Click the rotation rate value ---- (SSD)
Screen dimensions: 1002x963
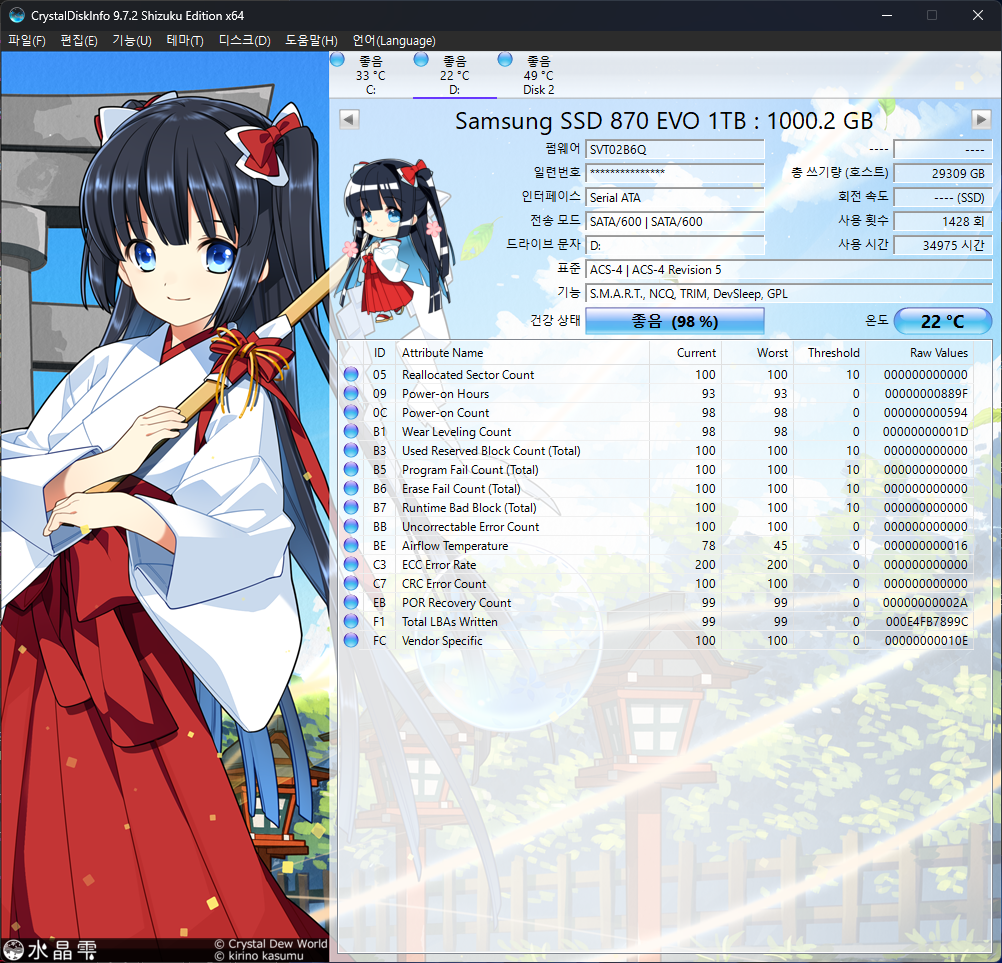coord(943,197)
